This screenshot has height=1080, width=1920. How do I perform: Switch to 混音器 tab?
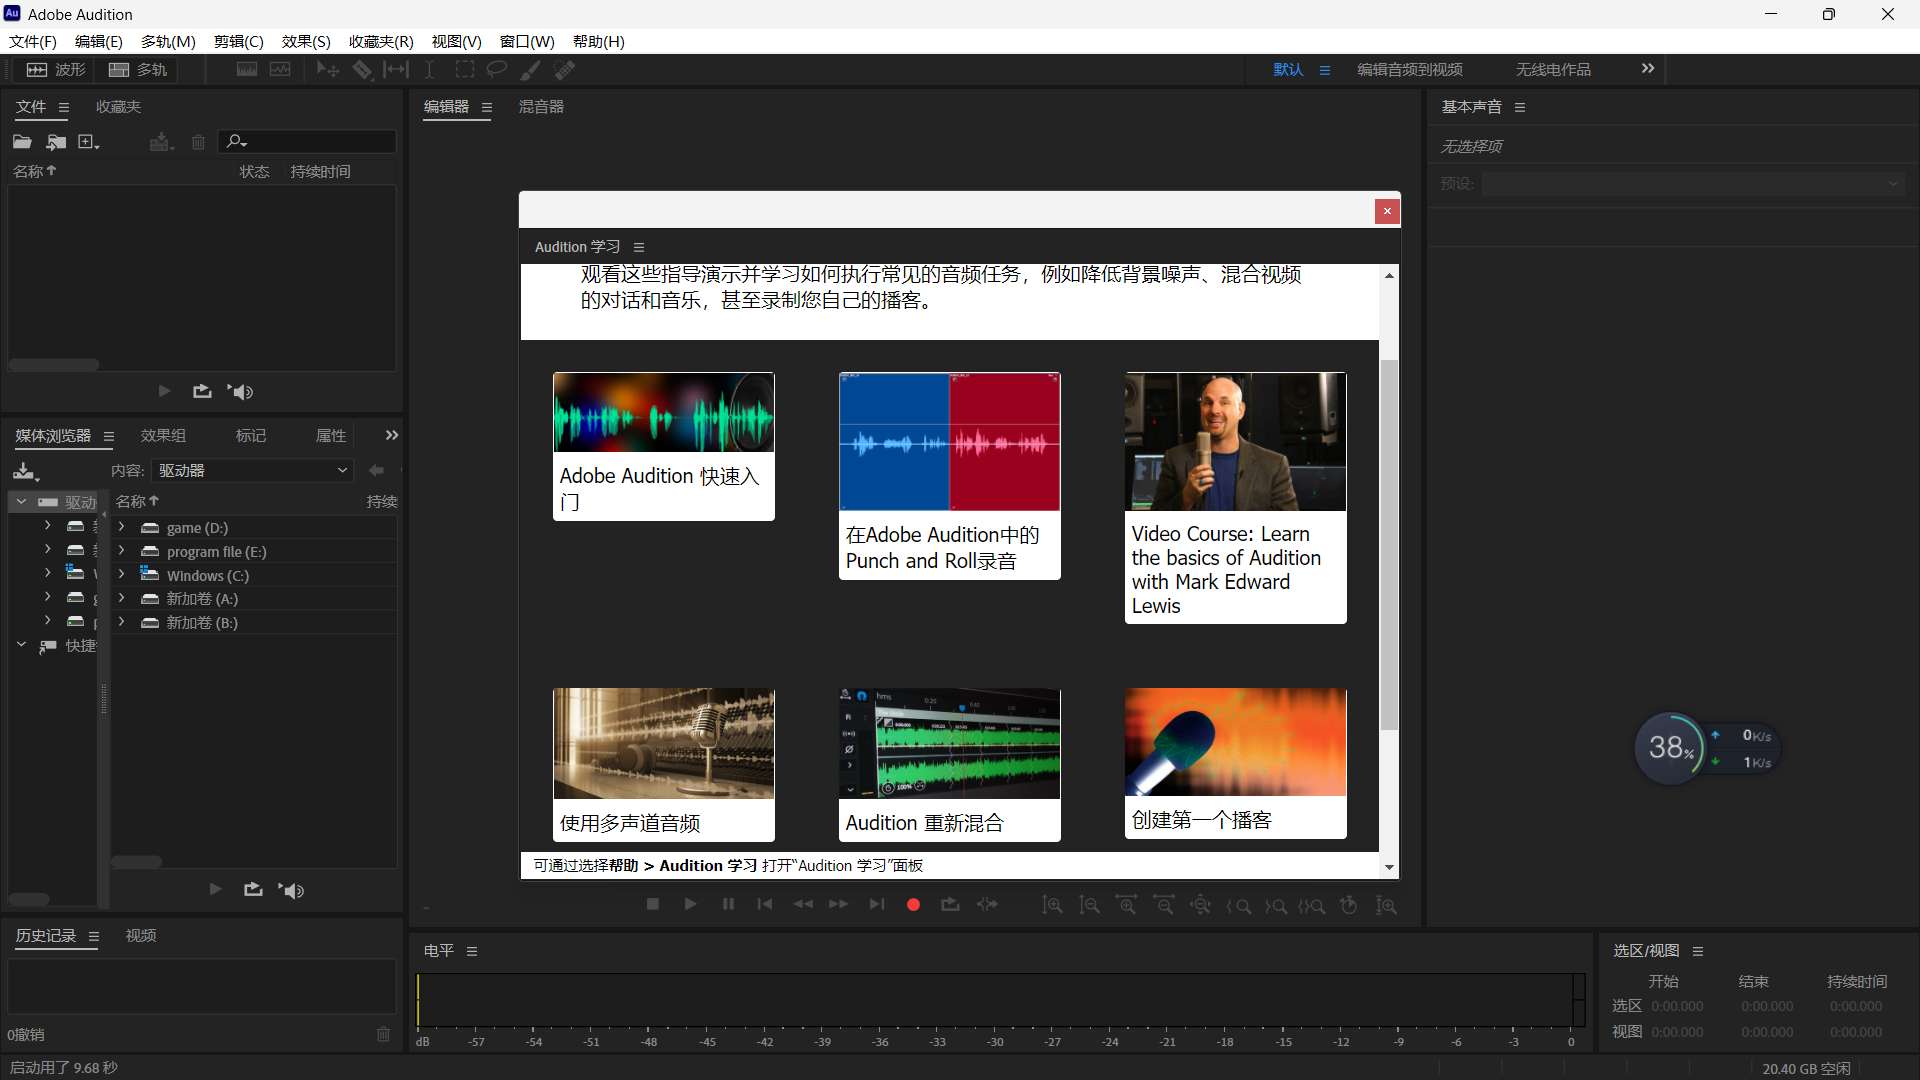pyautogui.click(x=541, y=106)
